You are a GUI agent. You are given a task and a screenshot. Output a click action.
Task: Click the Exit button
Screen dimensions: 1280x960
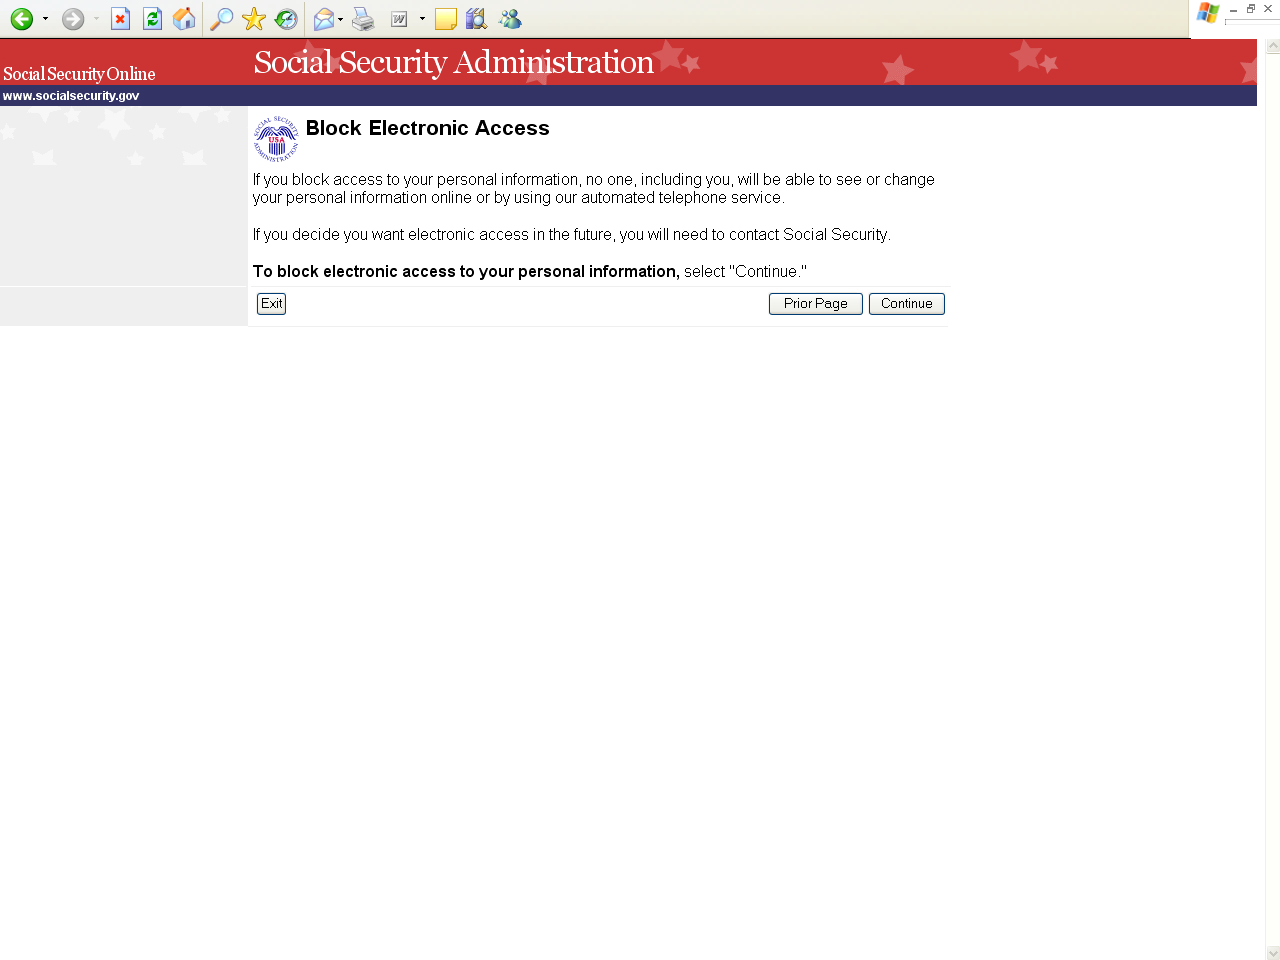pyautogui.click(x=272, y=304)
